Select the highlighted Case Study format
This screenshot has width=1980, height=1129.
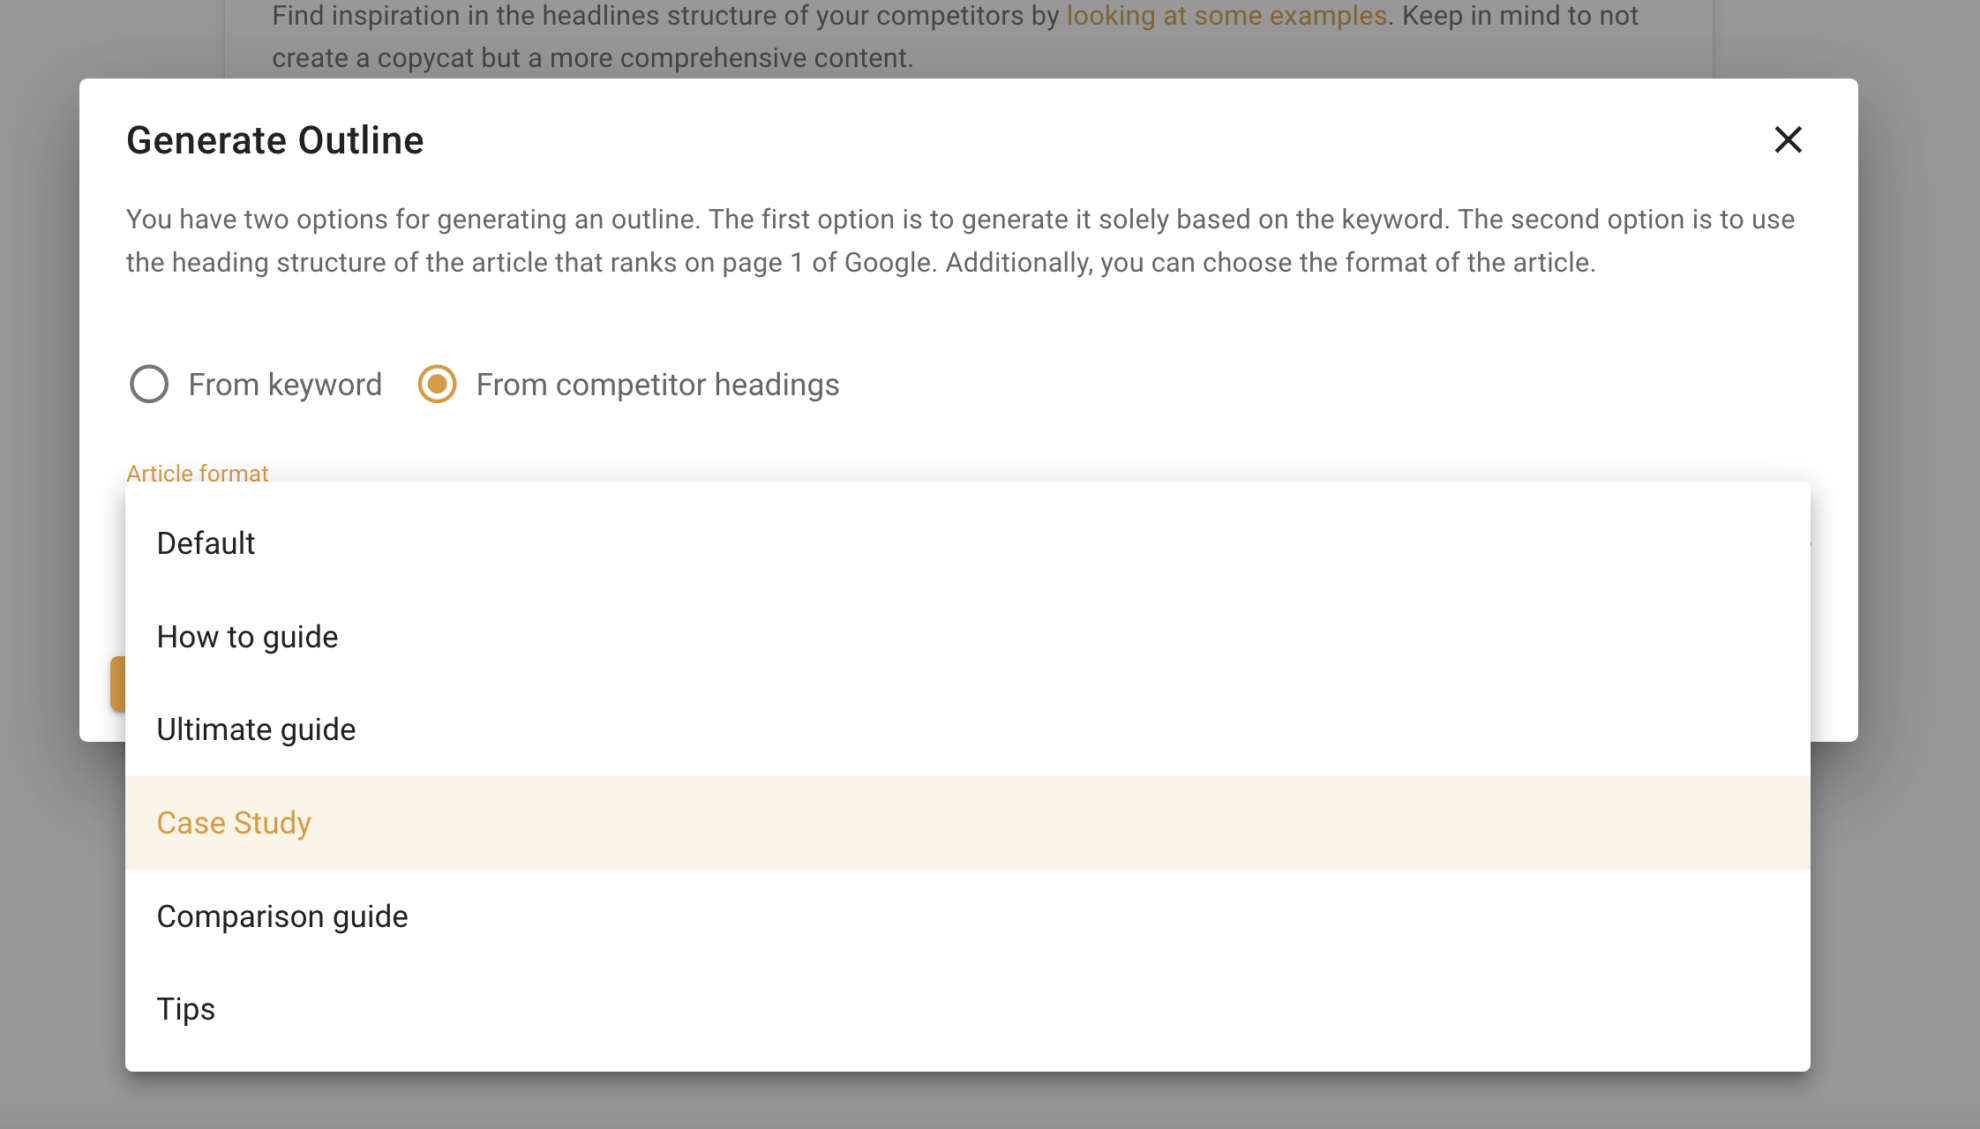pos(233,822)
